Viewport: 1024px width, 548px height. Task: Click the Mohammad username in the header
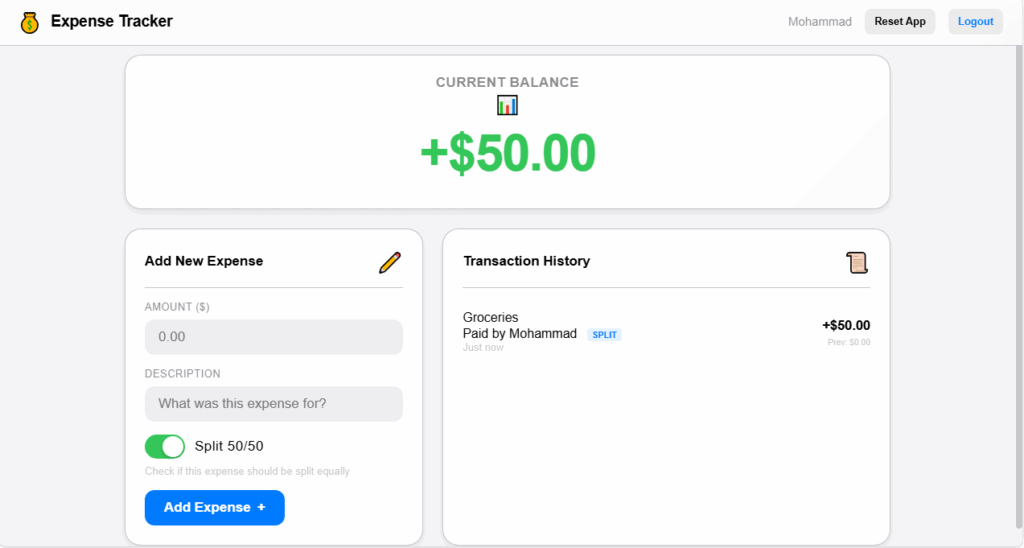tap(819, 22)
